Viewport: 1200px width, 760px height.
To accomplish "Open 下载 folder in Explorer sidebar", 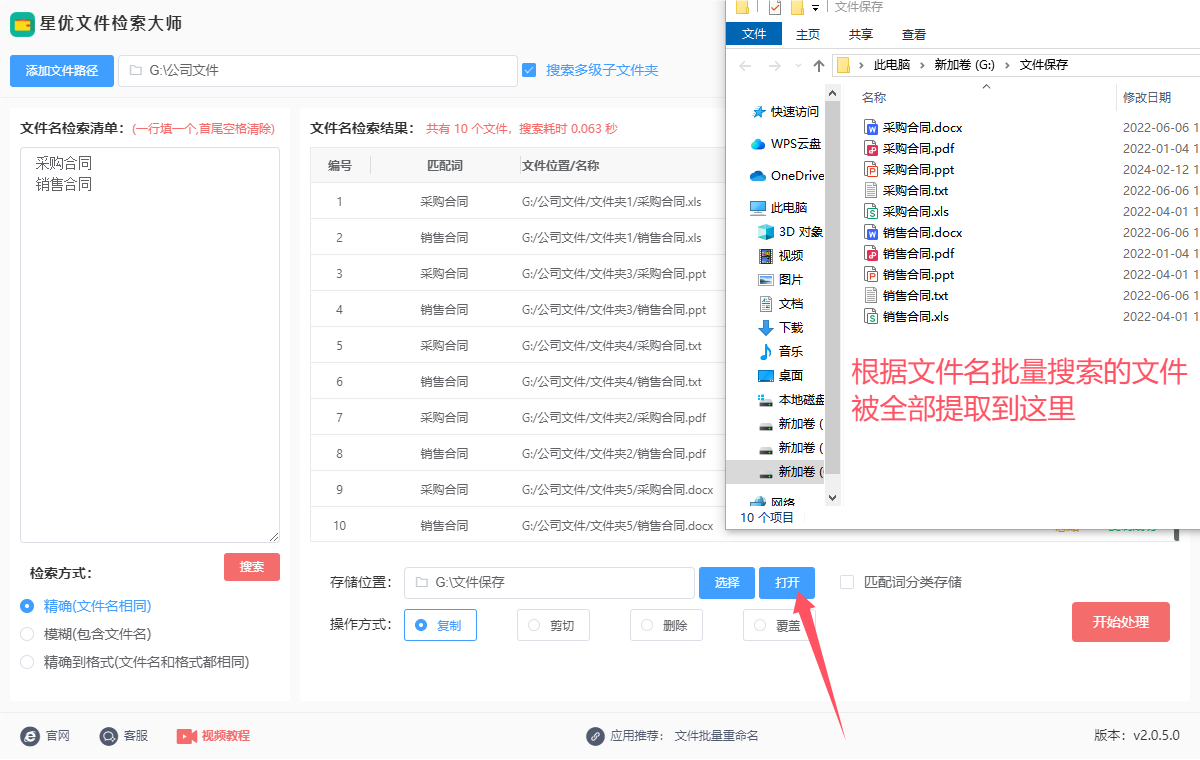I will pos(781,327).
